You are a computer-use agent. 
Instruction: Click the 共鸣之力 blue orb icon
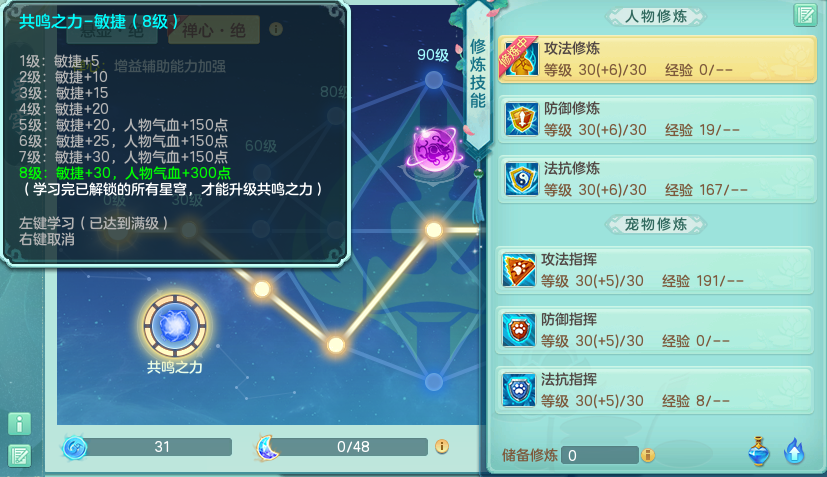click(x=175, y=325)
